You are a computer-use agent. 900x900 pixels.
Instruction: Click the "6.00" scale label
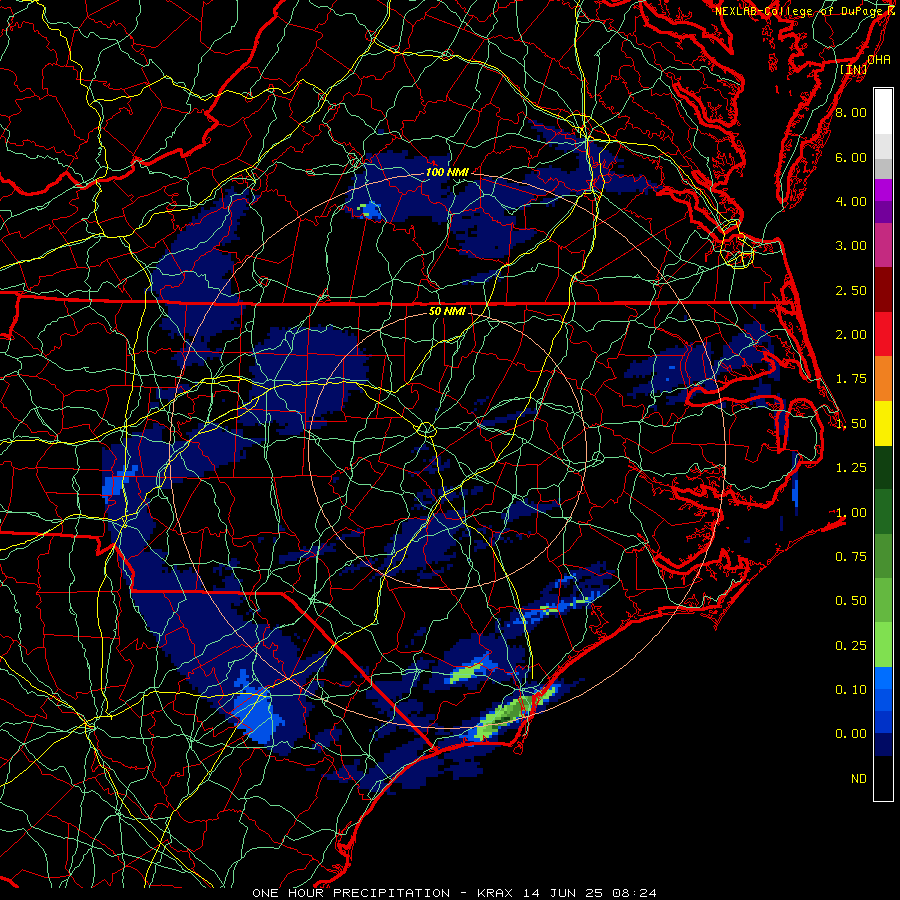click(851, 157)
